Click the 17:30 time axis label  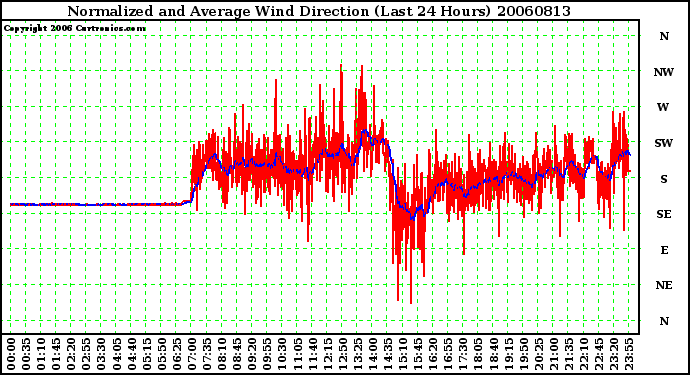coord(463,354)
